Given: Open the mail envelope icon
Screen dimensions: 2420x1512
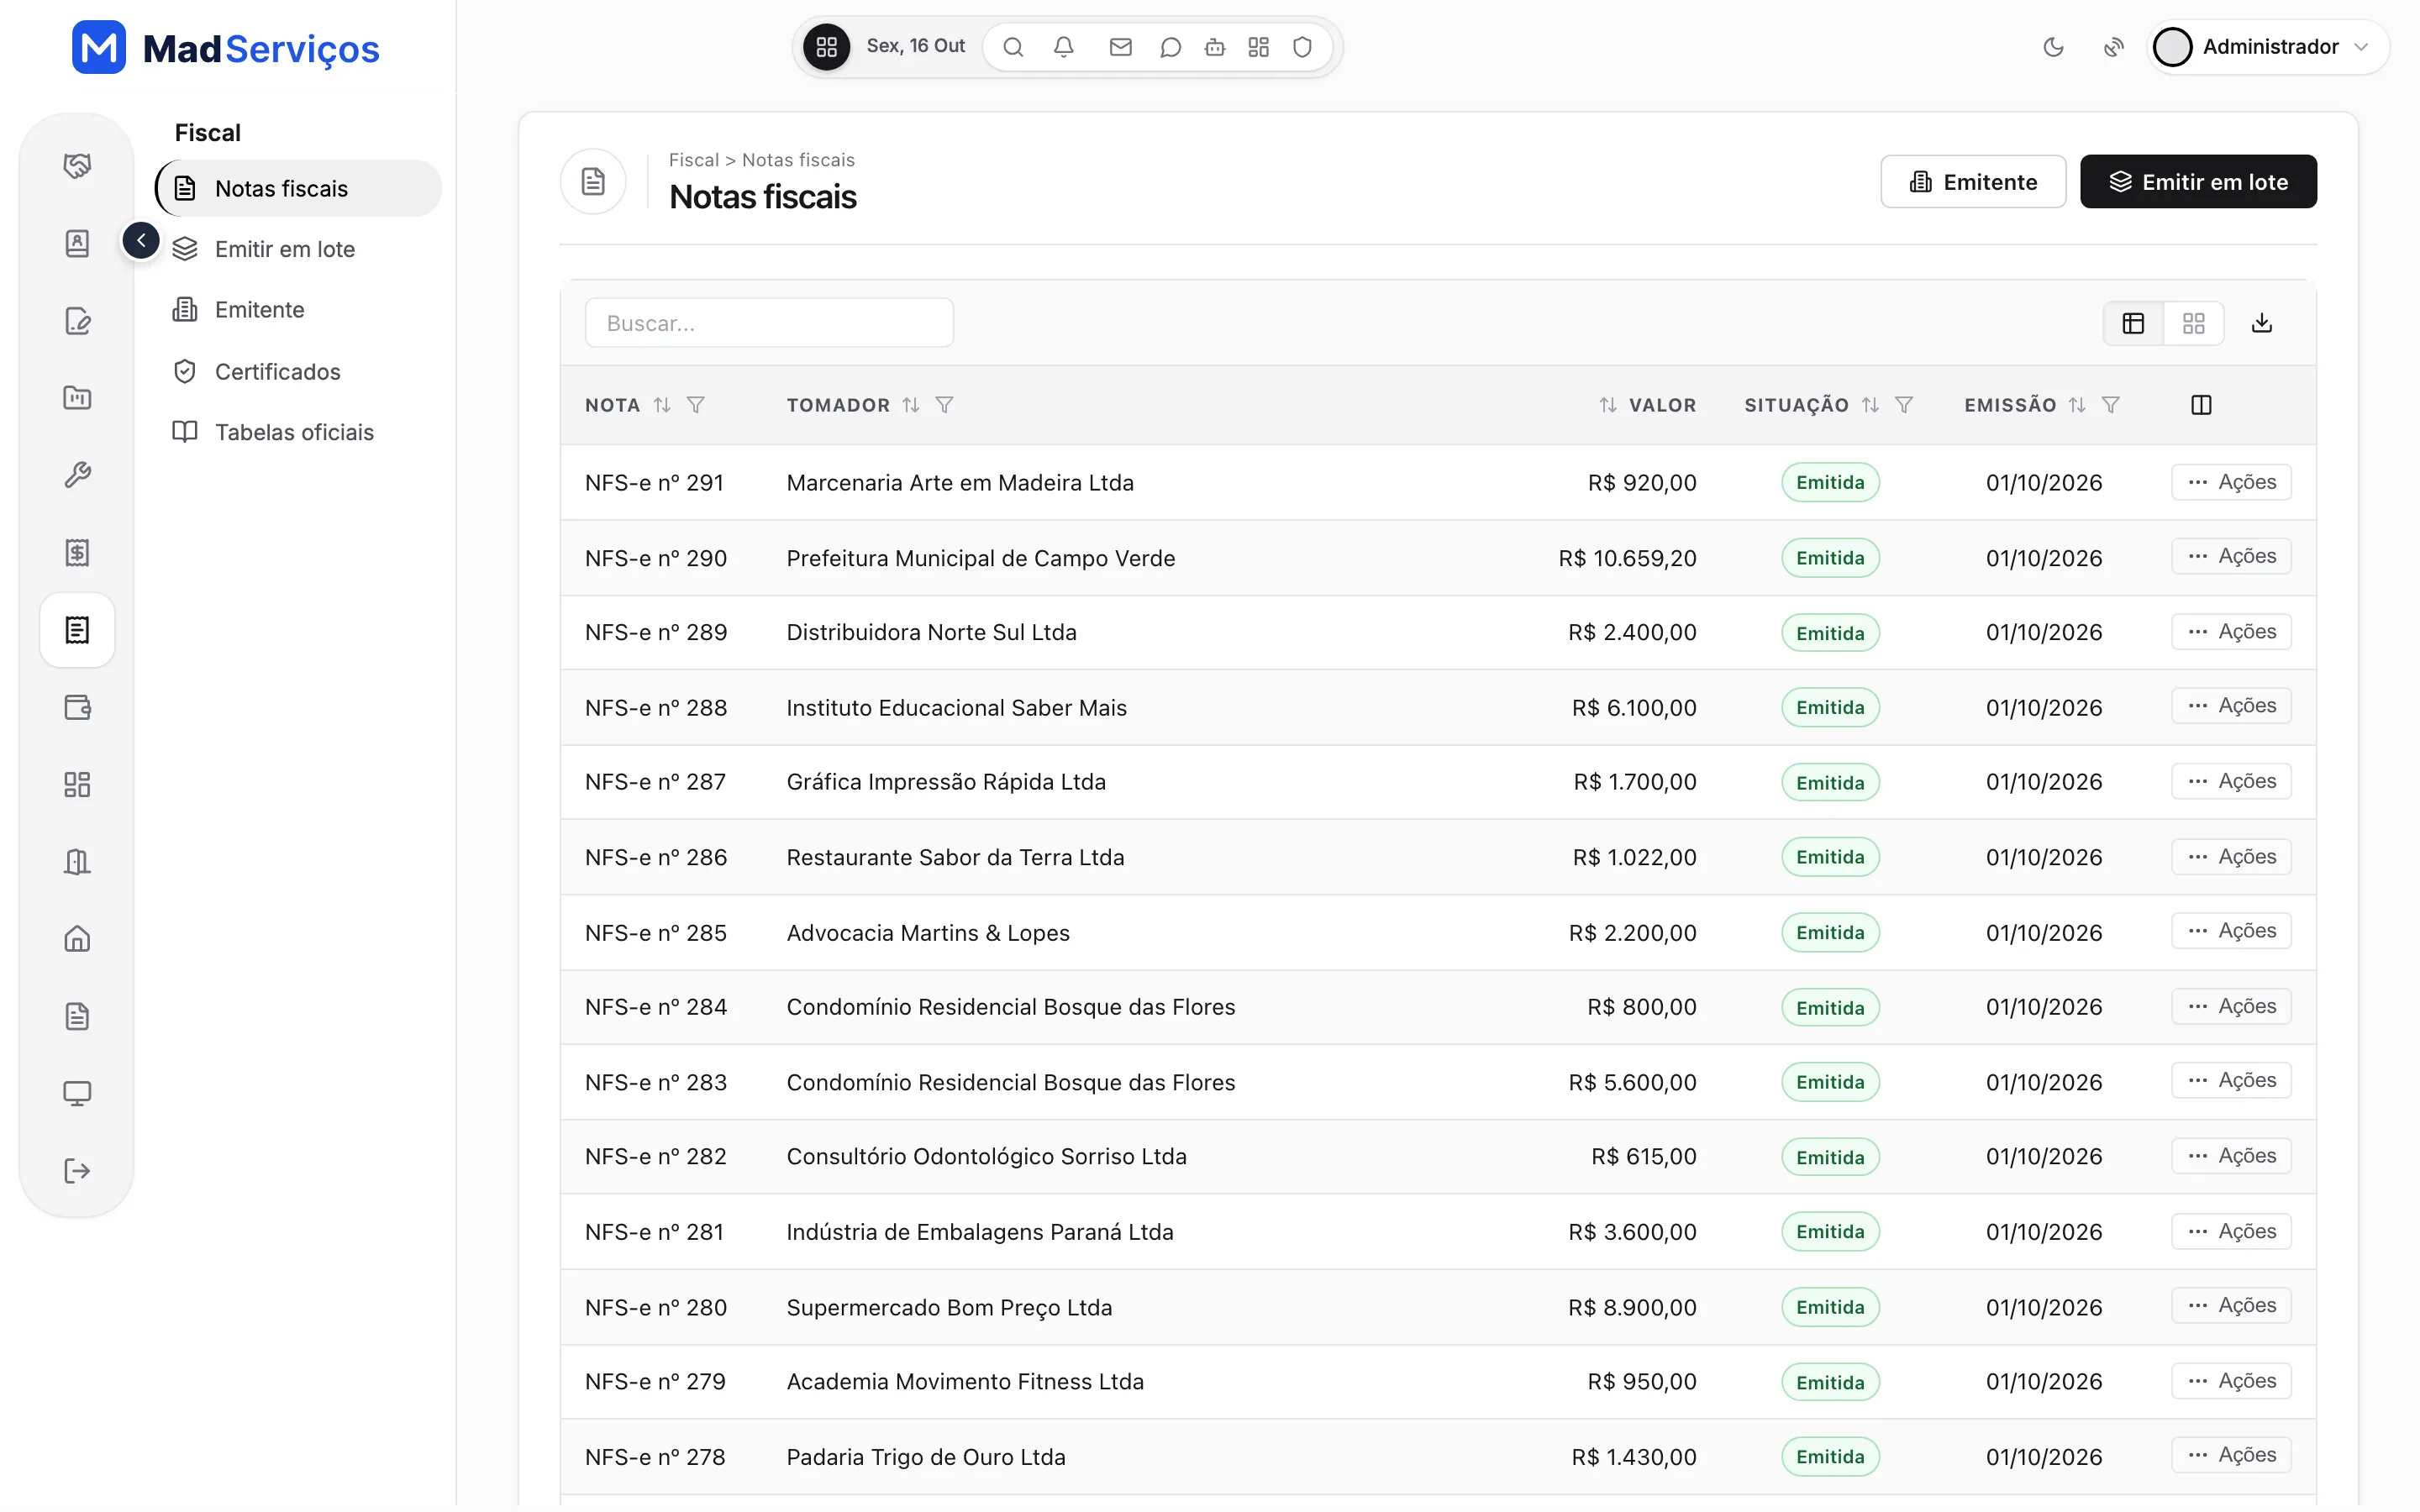Looking at the screenshot, I should tap(1121, 47).
